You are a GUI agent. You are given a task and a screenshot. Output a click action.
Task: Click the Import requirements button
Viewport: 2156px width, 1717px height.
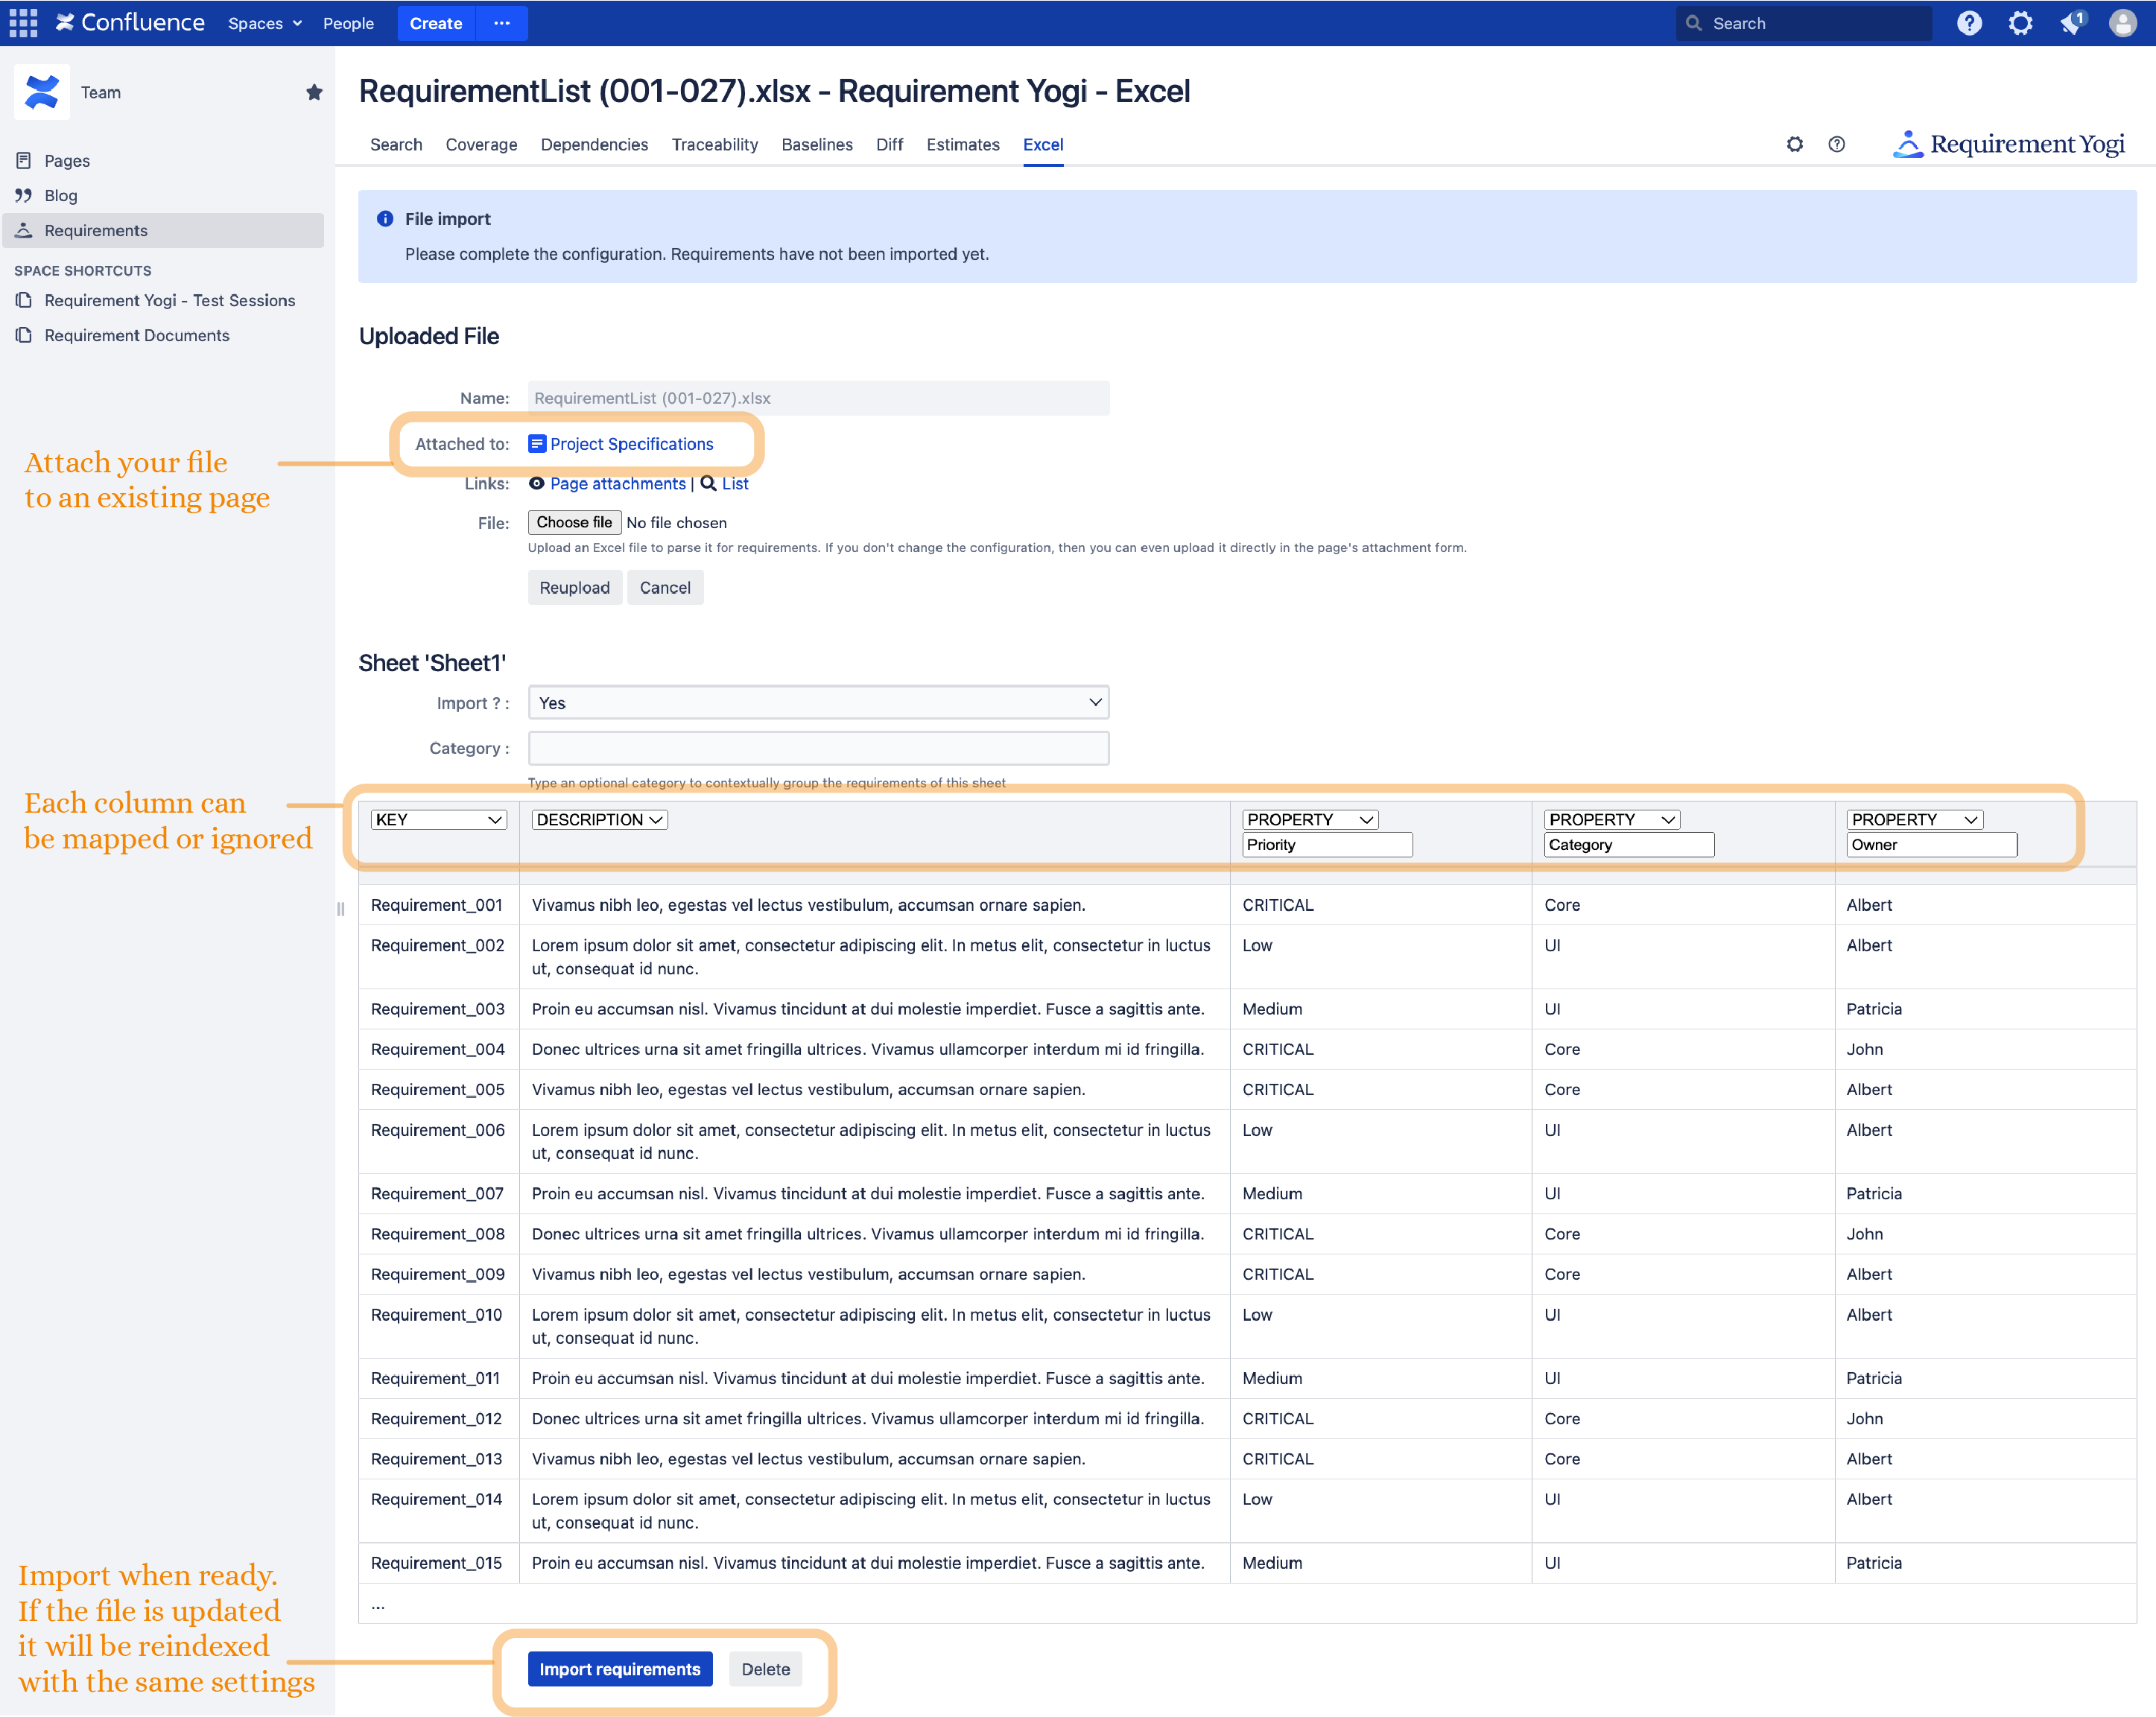[x=619, y=1669]
